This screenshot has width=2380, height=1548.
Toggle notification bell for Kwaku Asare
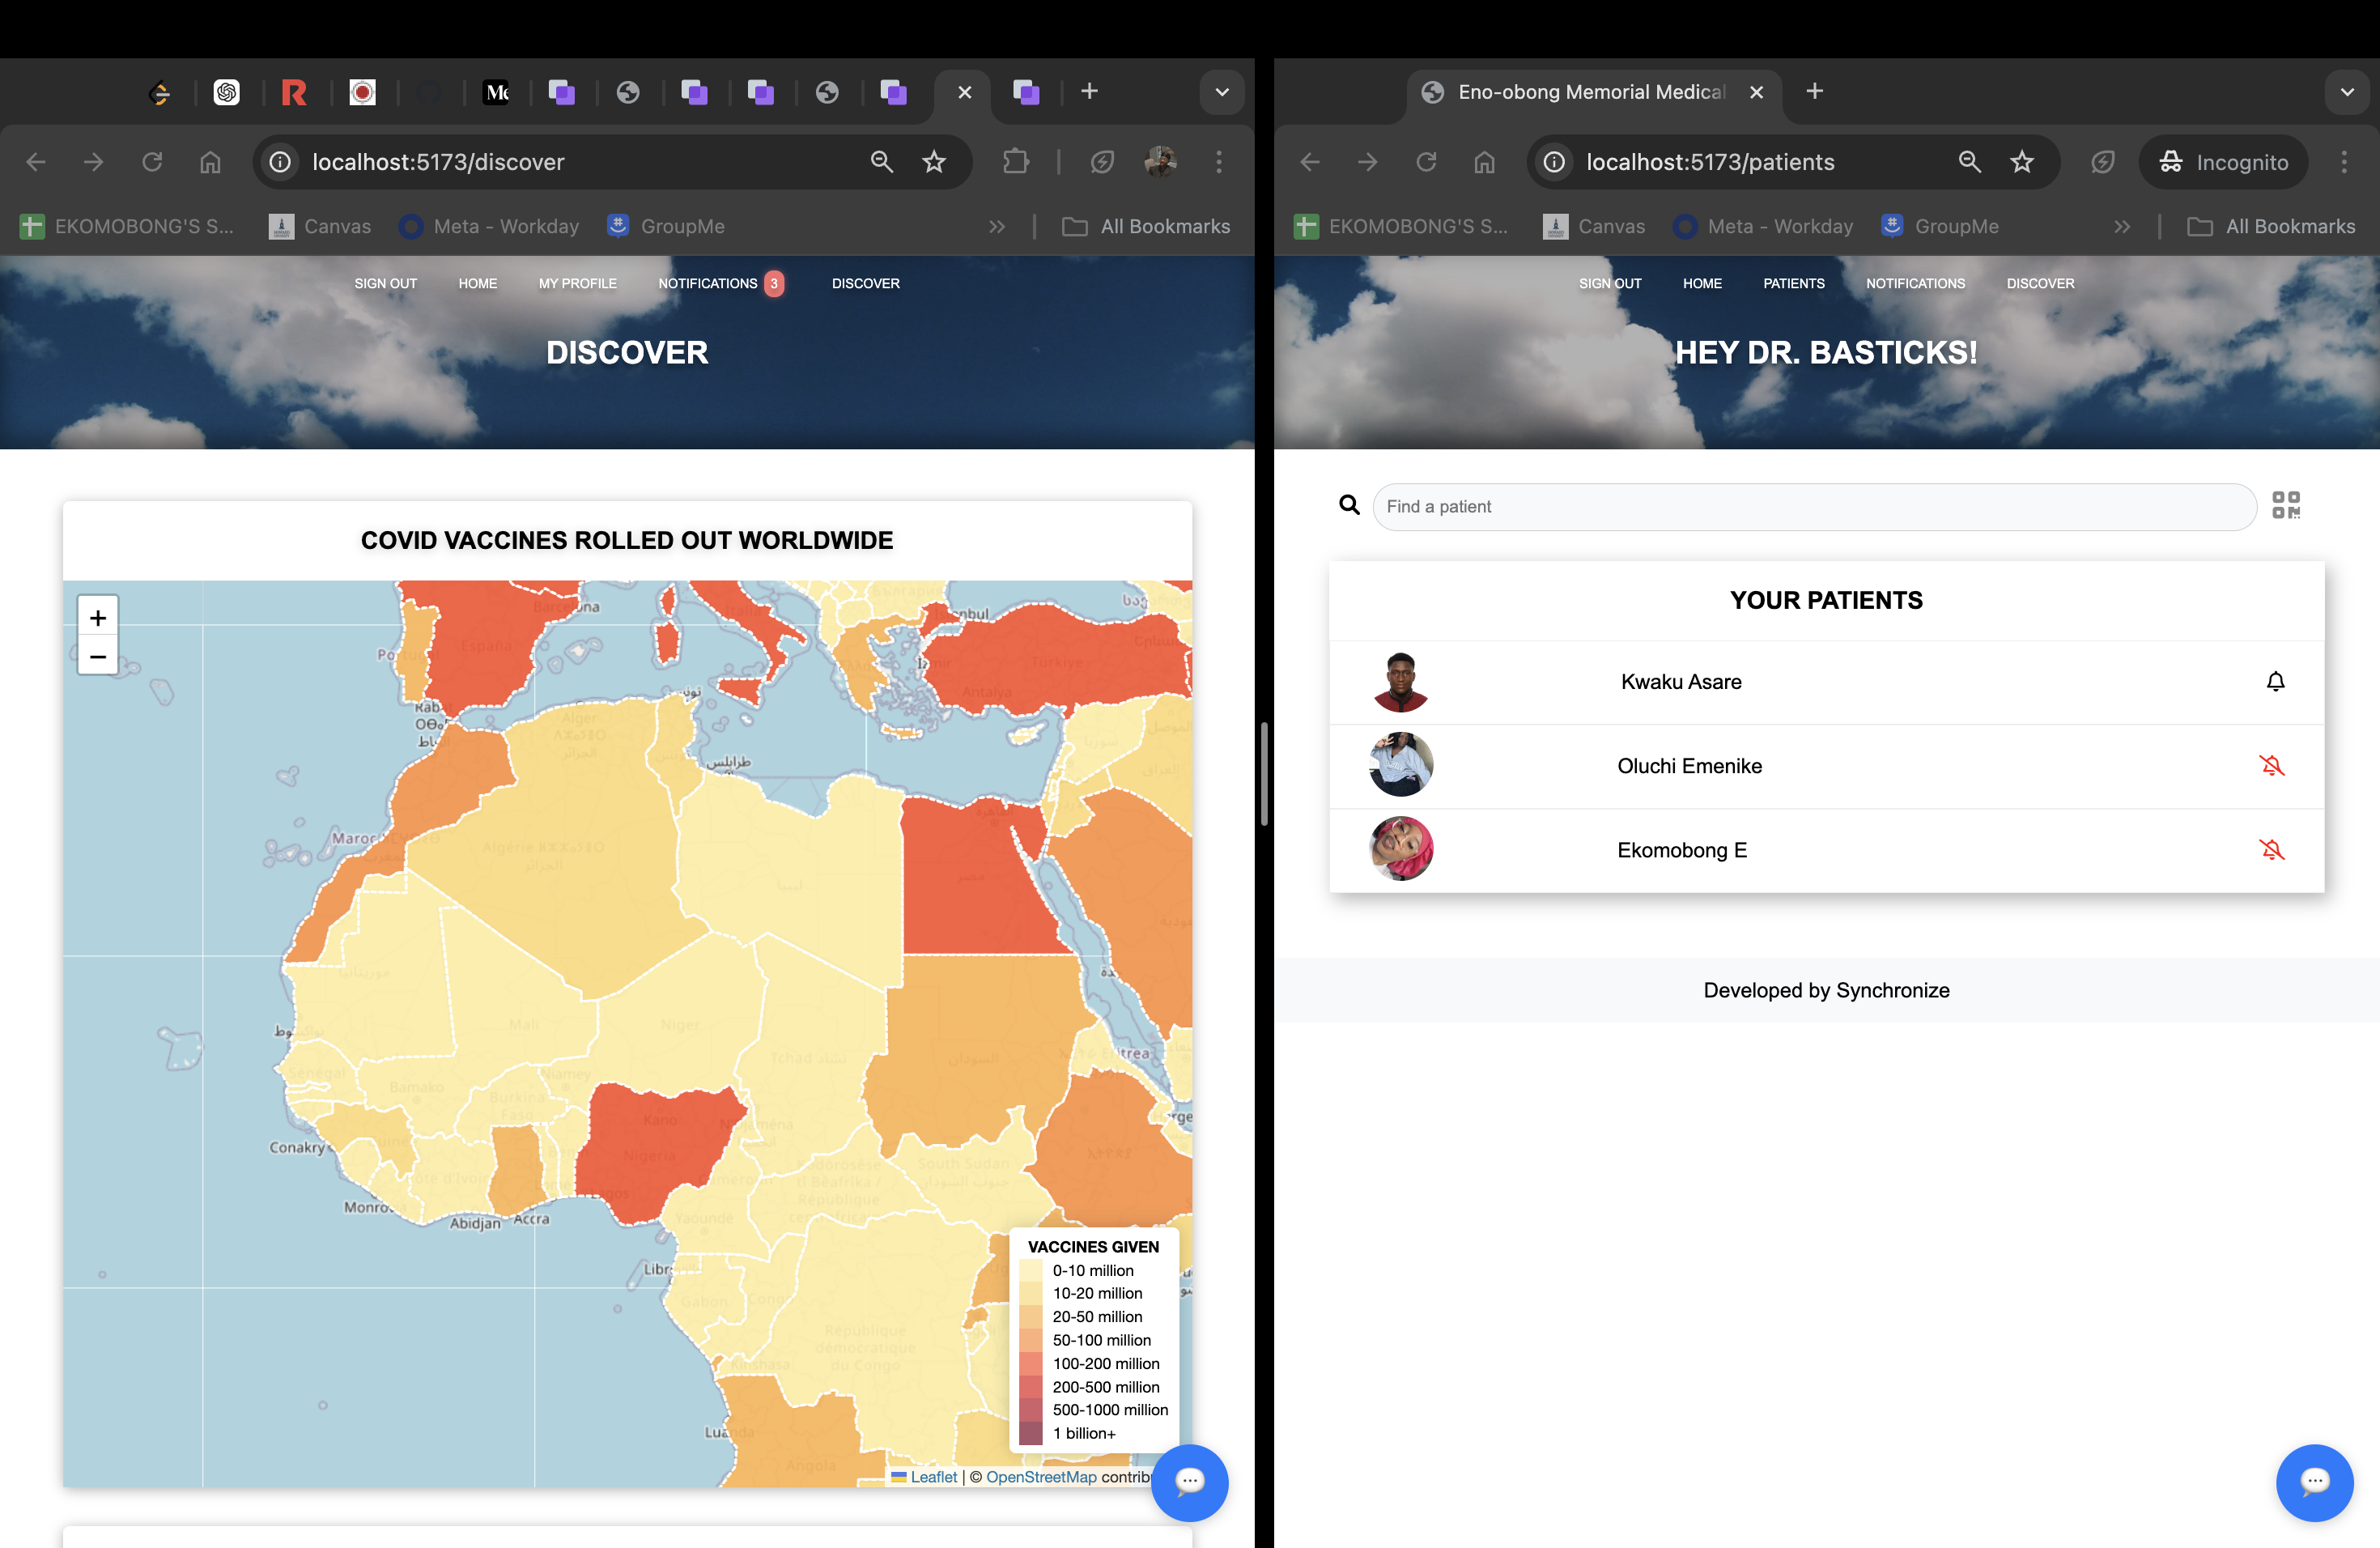[2275, 682]
